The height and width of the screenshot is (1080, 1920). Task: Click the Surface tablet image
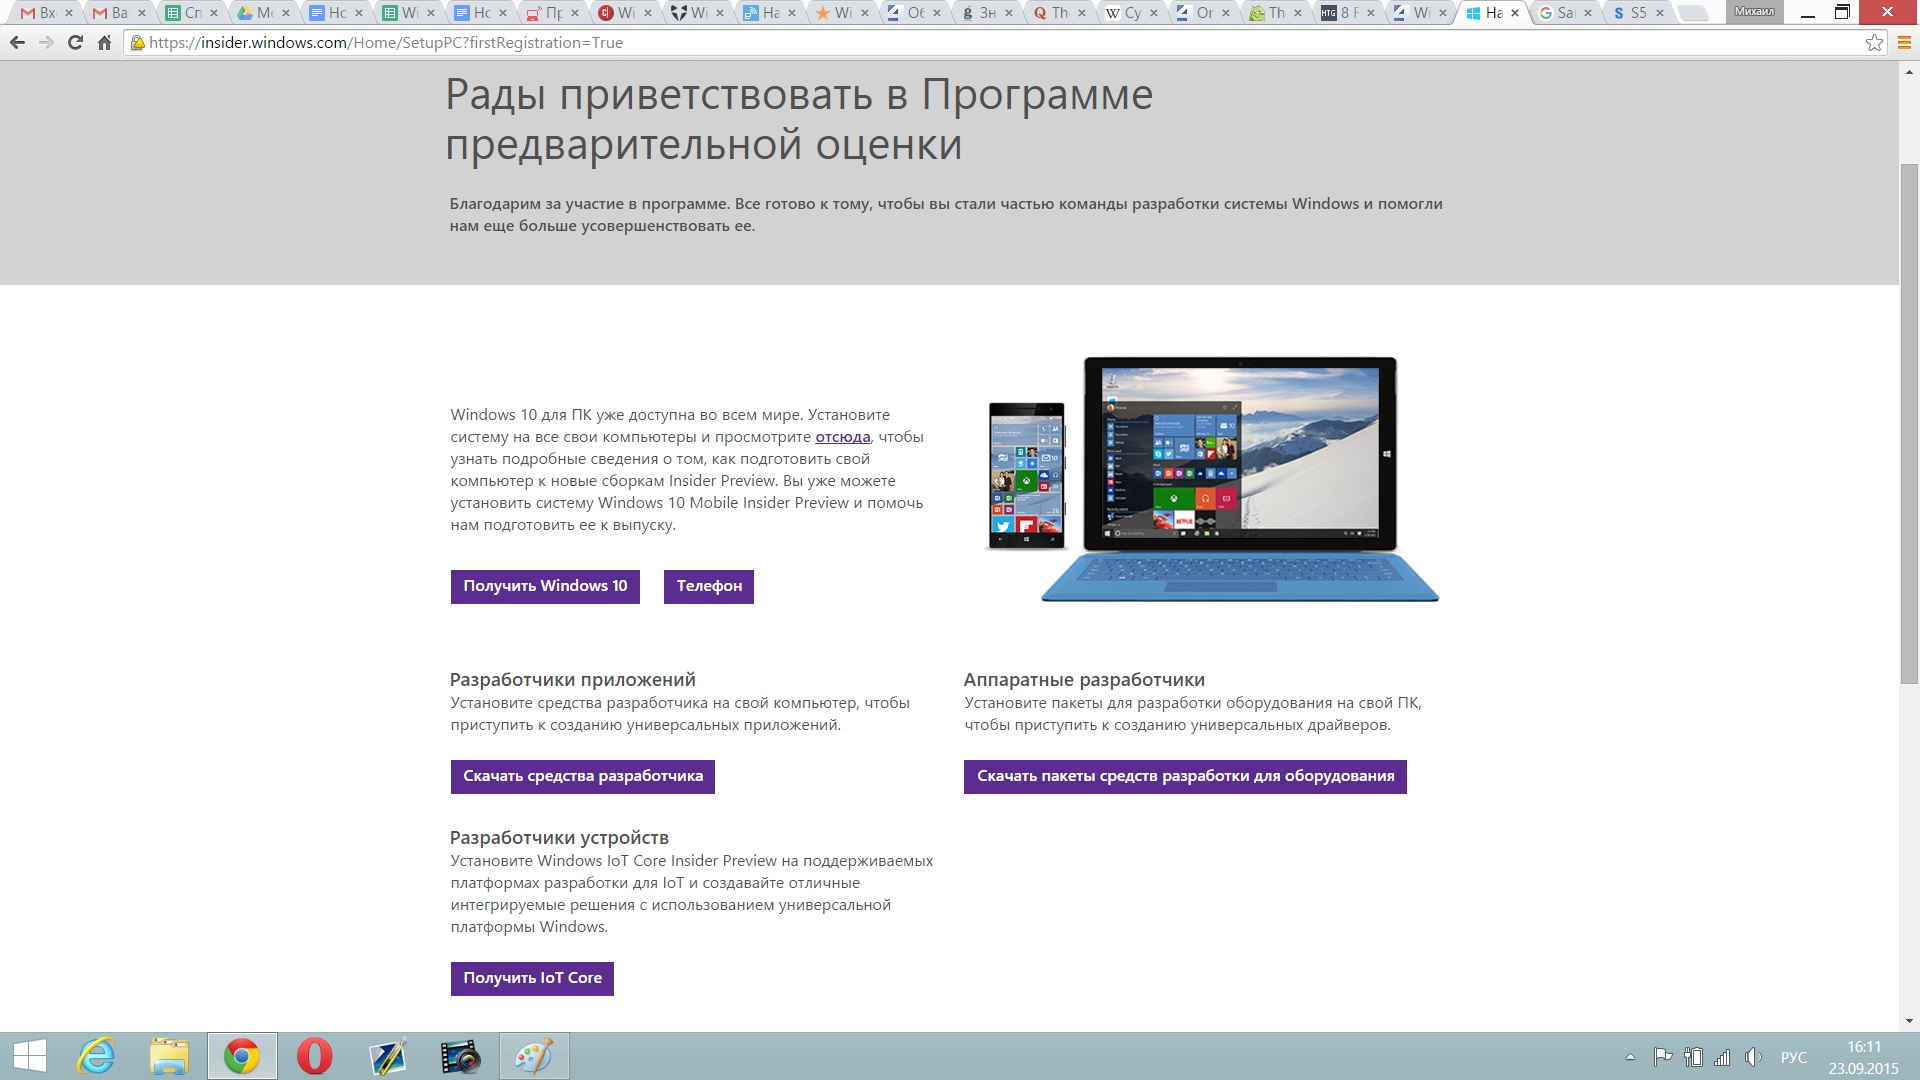click(1240, 478)
